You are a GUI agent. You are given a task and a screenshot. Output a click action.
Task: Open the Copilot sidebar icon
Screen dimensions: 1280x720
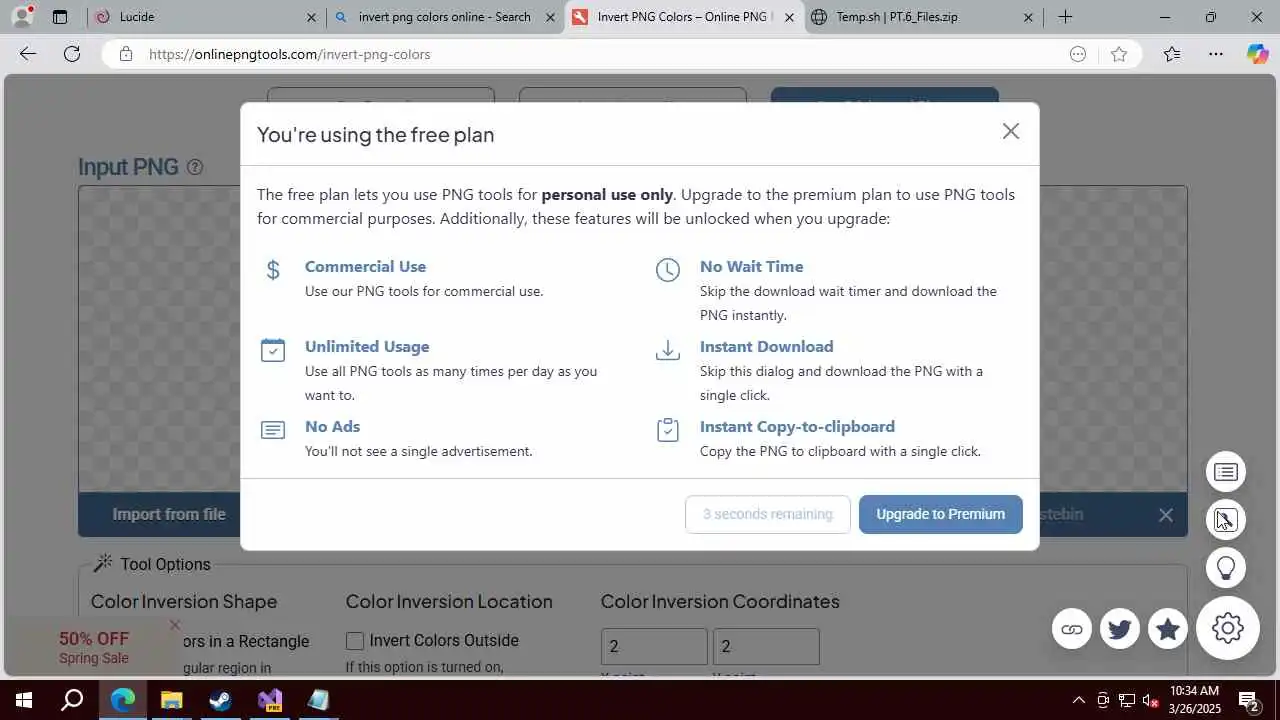1257,54
